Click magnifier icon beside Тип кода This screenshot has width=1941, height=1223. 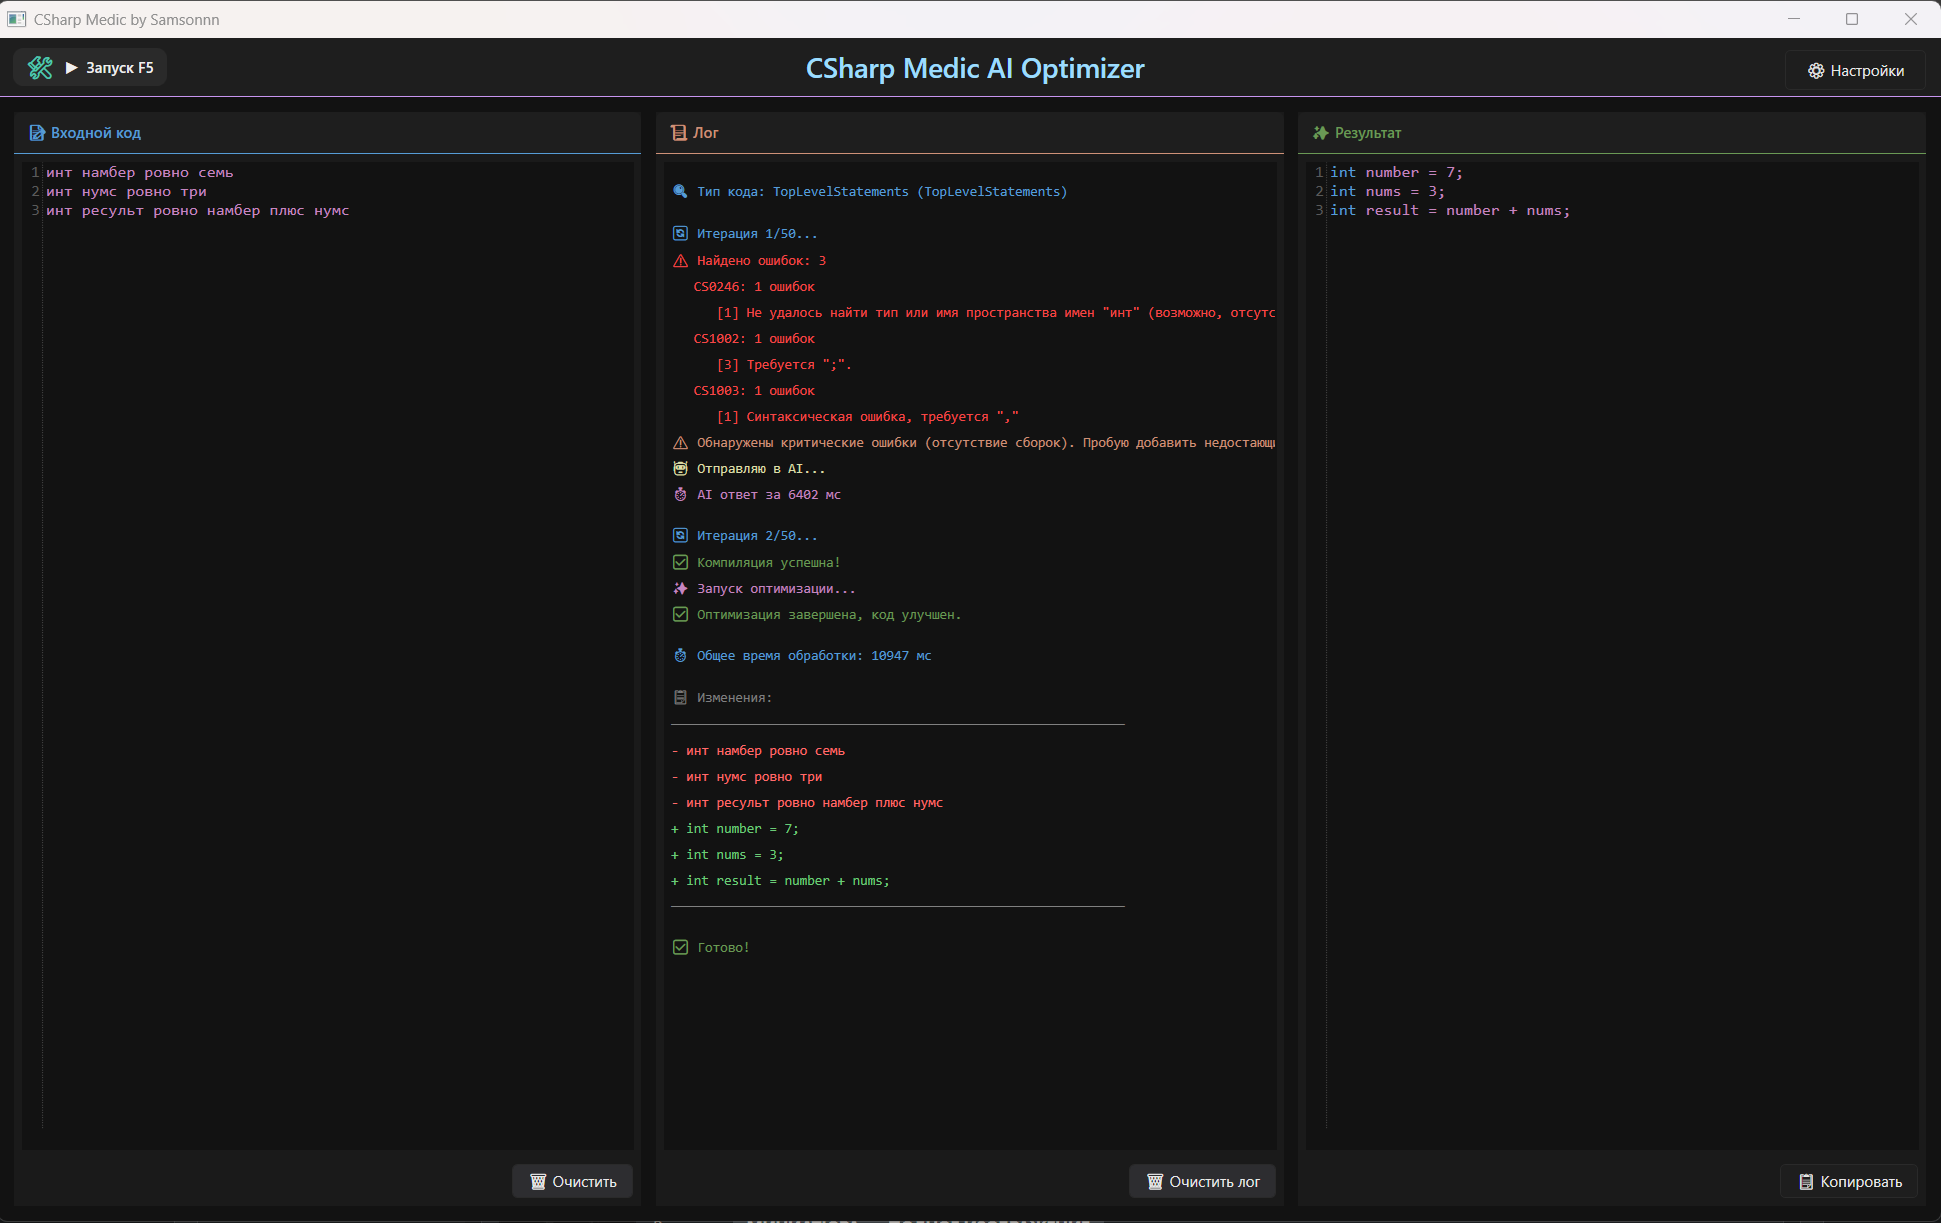pyautogui.click(x=680, y=192)
